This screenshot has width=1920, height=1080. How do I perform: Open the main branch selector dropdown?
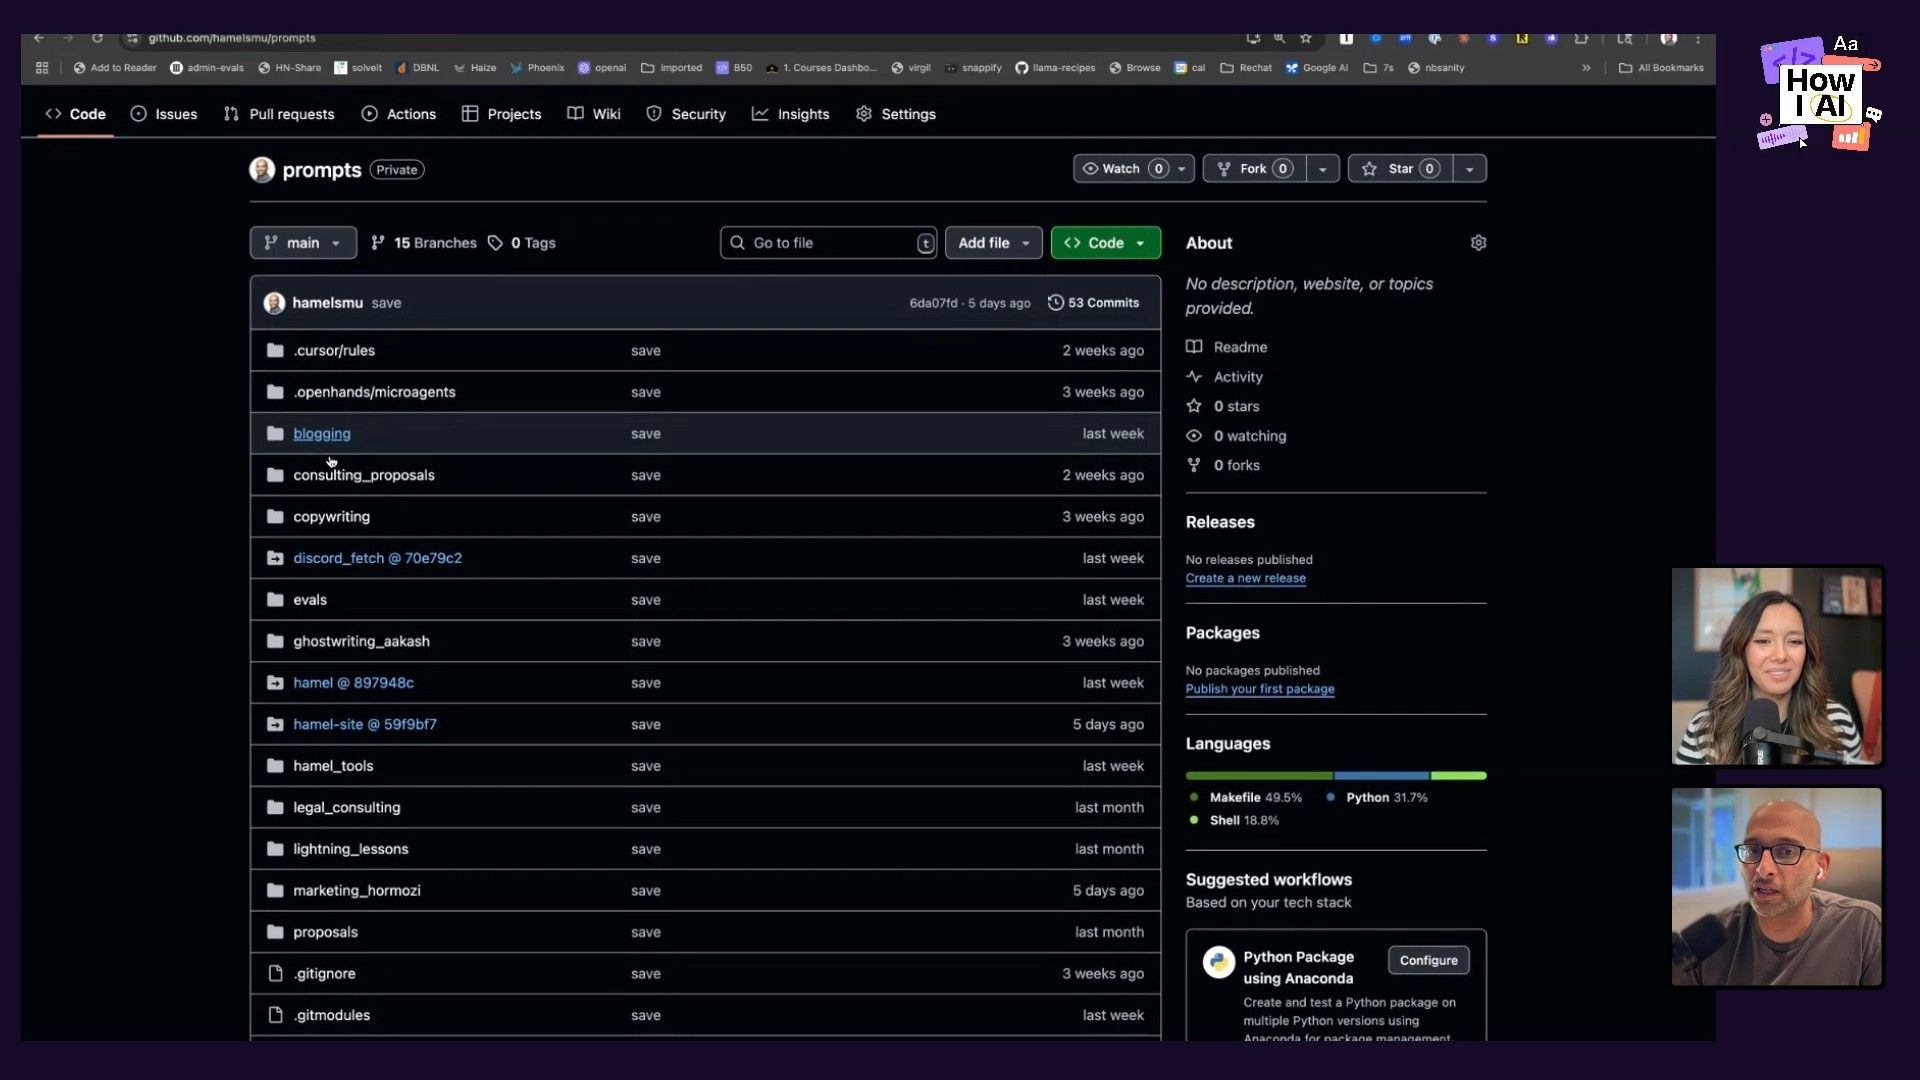[x=303, y=243]
